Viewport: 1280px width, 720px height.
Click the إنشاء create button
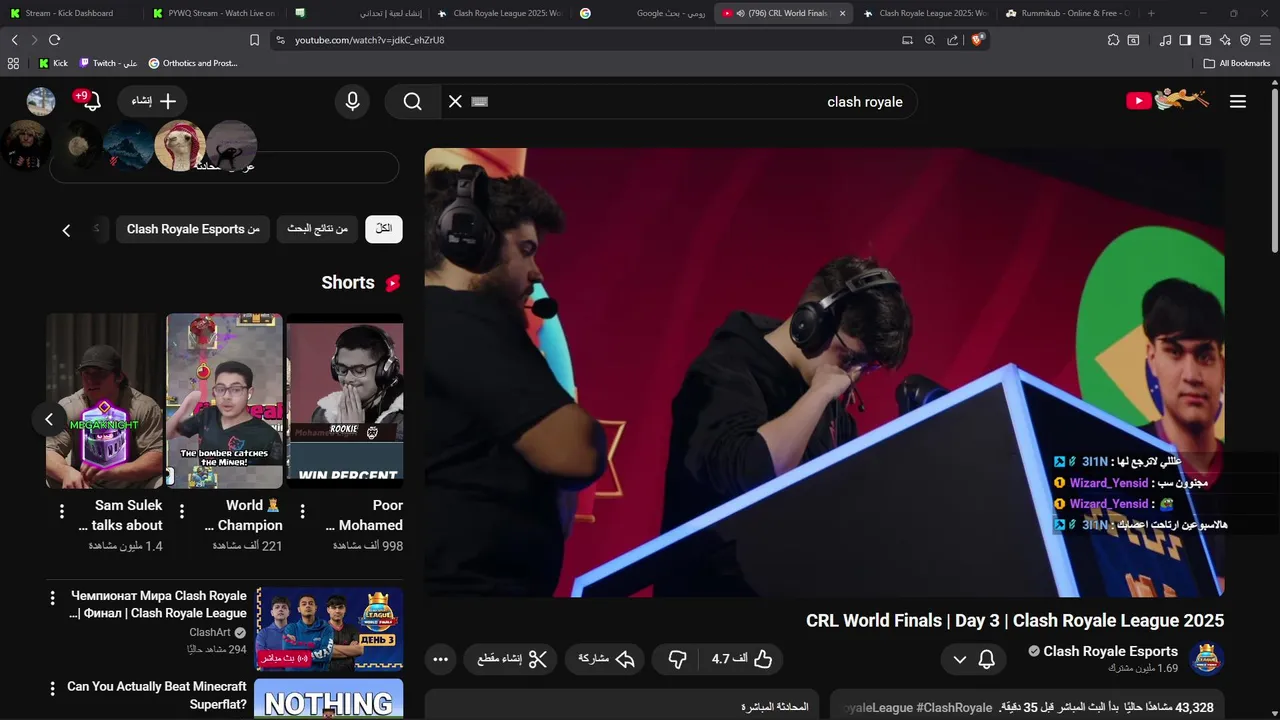[x=153, y=101]
